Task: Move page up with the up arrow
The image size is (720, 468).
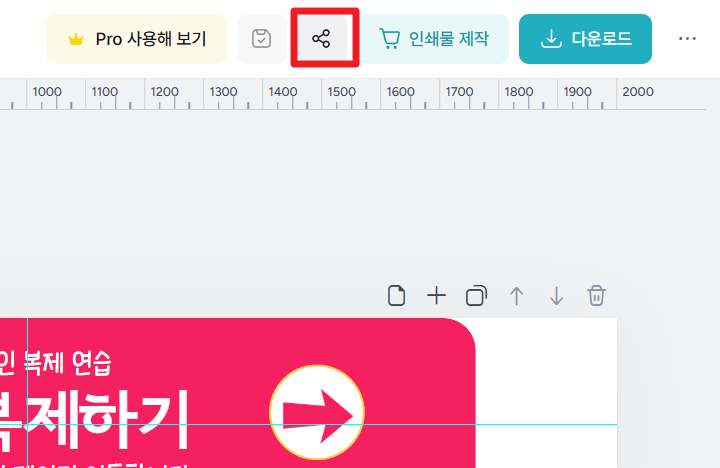Action: [516, 296]
